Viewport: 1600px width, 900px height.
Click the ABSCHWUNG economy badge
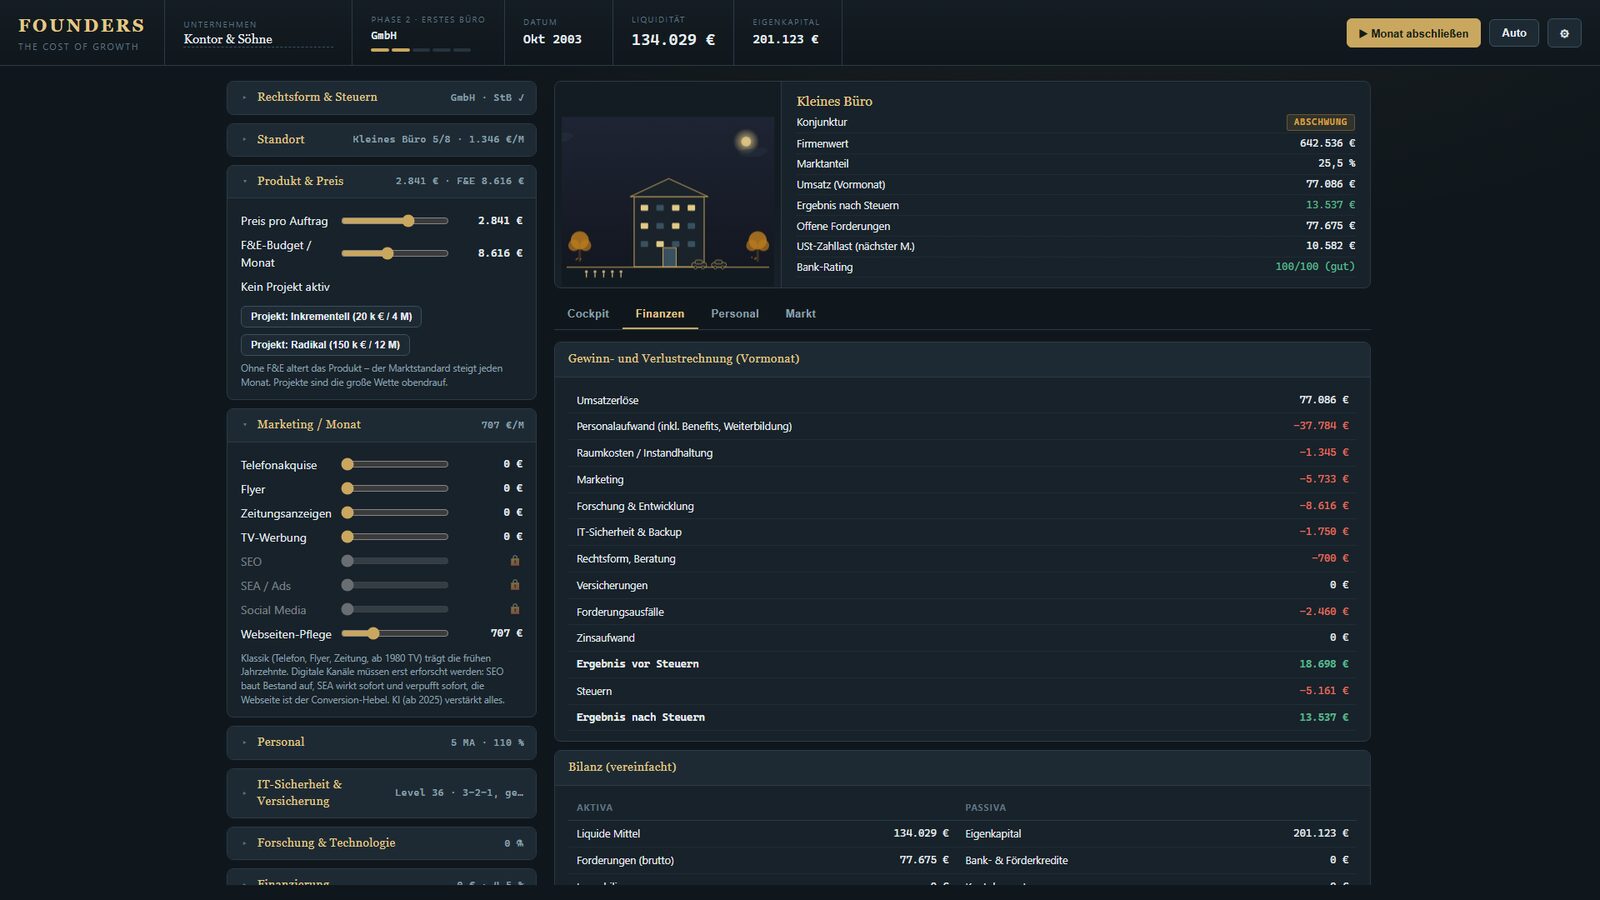pos(1320,122)
